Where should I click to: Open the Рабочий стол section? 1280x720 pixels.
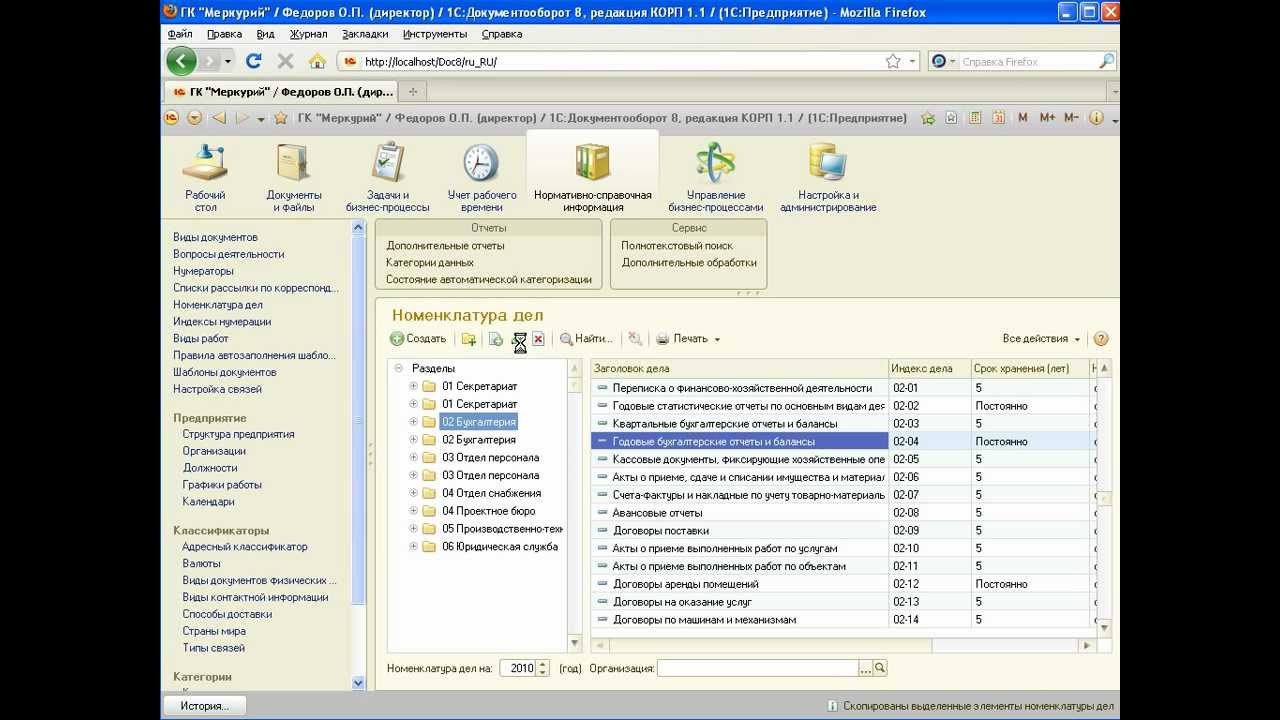[x=205, y=176]
